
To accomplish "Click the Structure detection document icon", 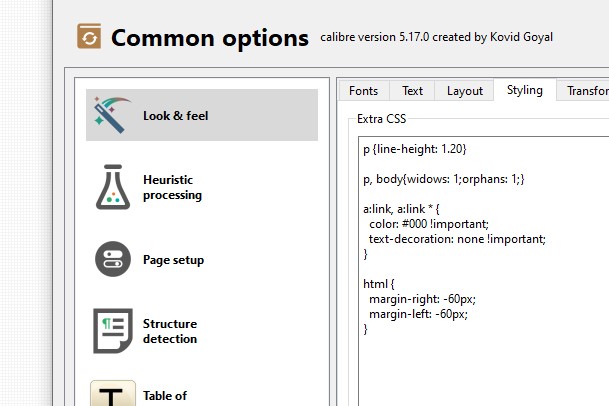I will (113, 331).
